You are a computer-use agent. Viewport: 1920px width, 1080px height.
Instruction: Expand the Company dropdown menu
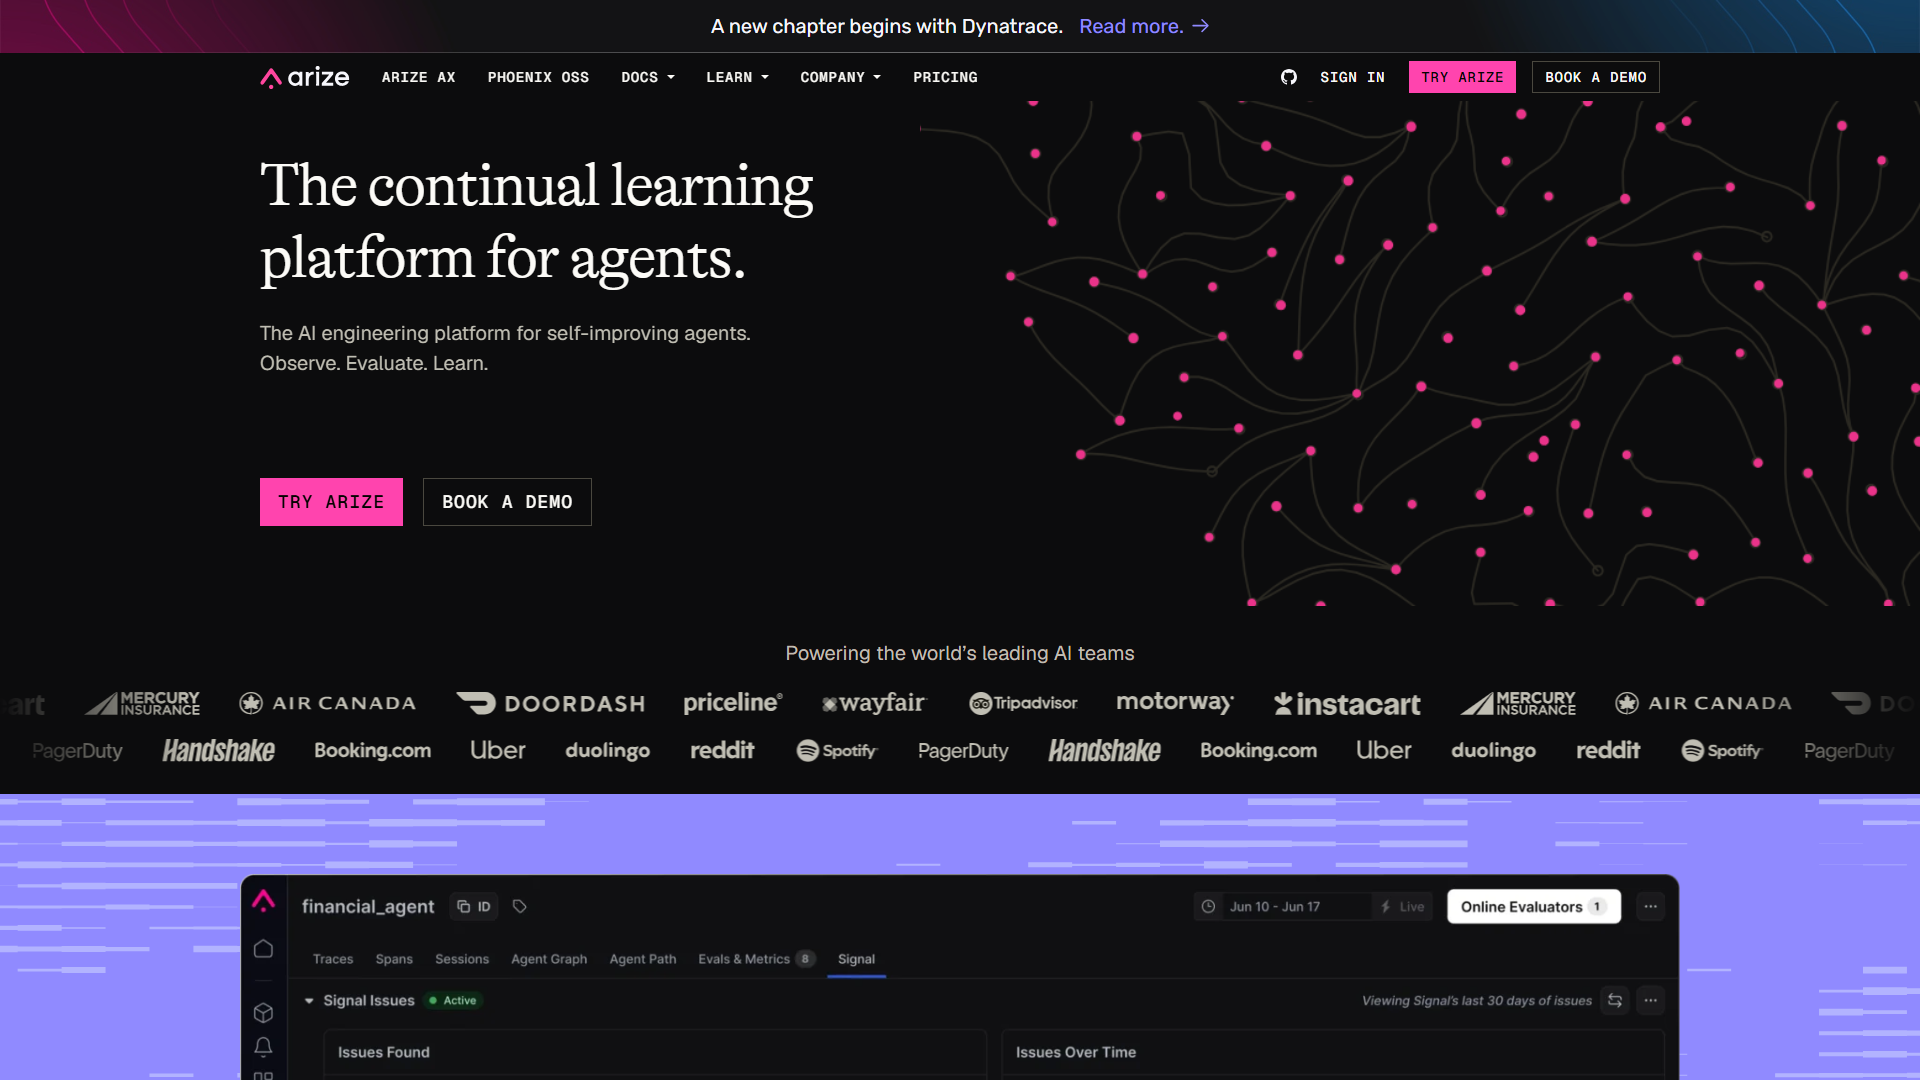click(x=840, y=77)
